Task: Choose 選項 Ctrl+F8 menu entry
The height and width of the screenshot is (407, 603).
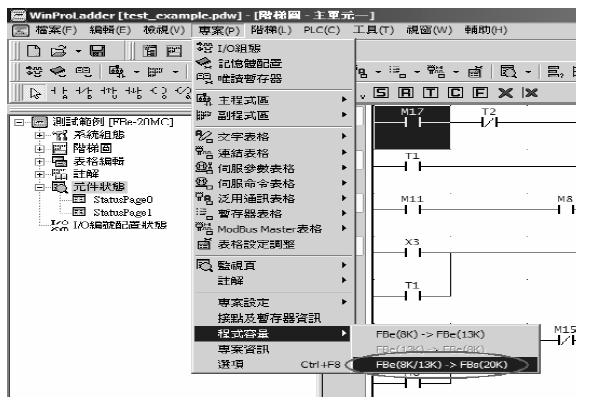Action: 273,364
